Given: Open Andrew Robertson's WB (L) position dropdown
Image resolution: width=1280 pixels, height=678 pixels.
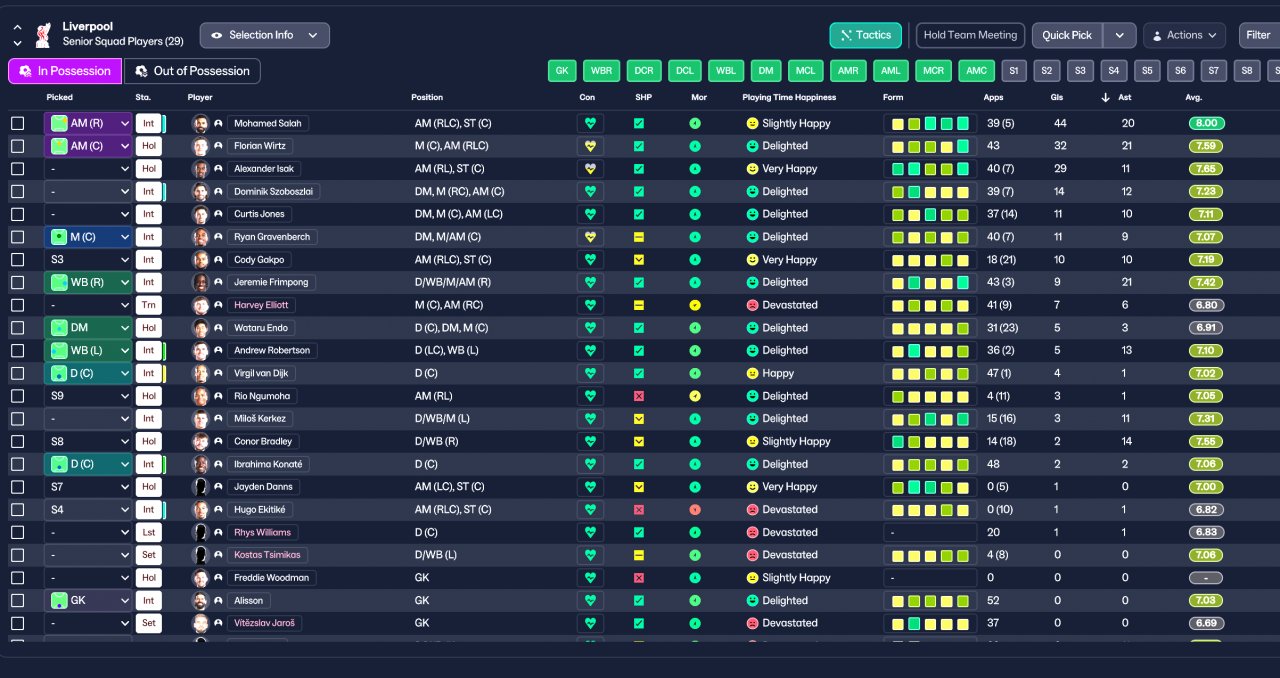Looking at the screenshot, I should point(88,351).
